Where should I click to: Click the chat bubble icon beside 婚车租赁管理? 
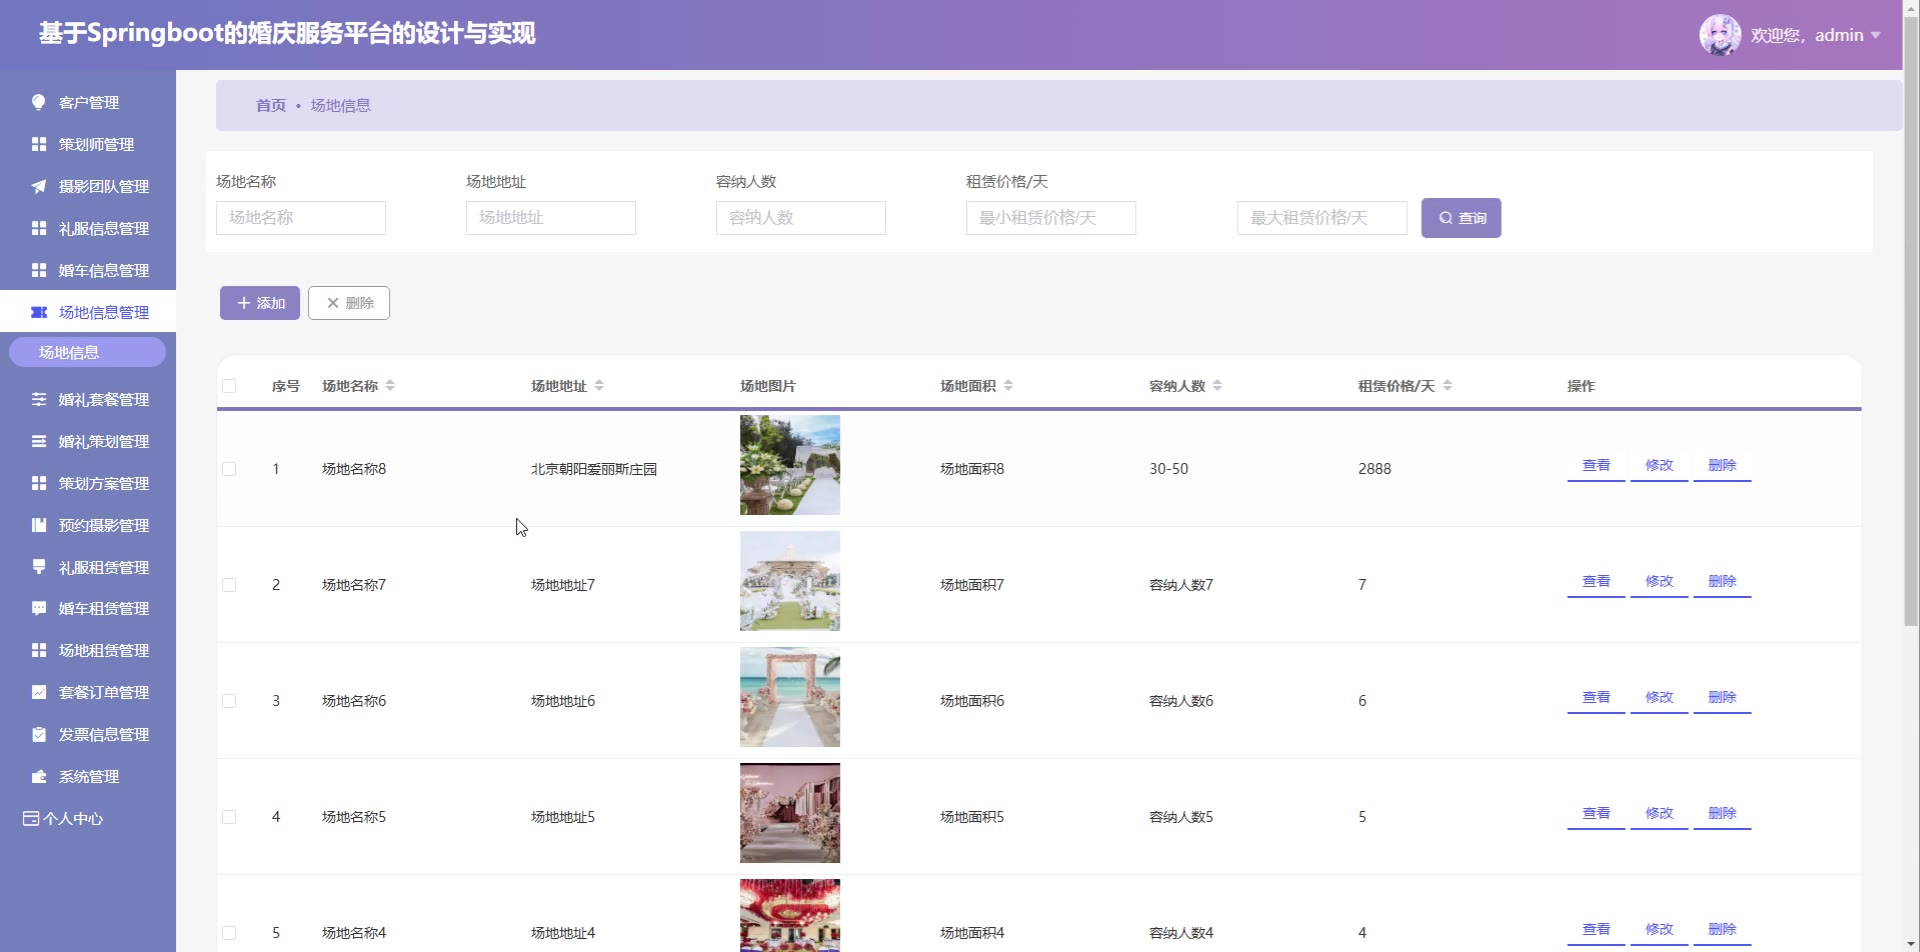(39, 608)
